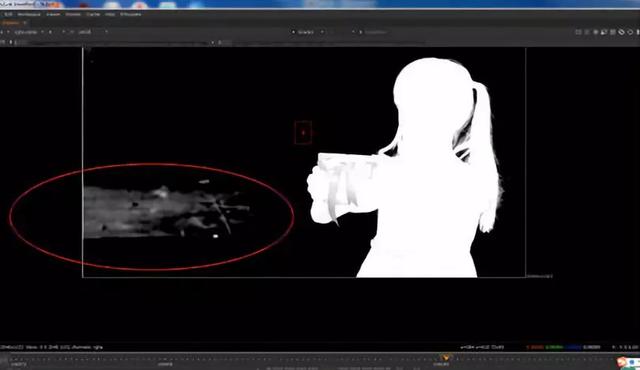
Task: Expand the channel set dropdown in viewer toolbar
Action: [x=29, y=32]
